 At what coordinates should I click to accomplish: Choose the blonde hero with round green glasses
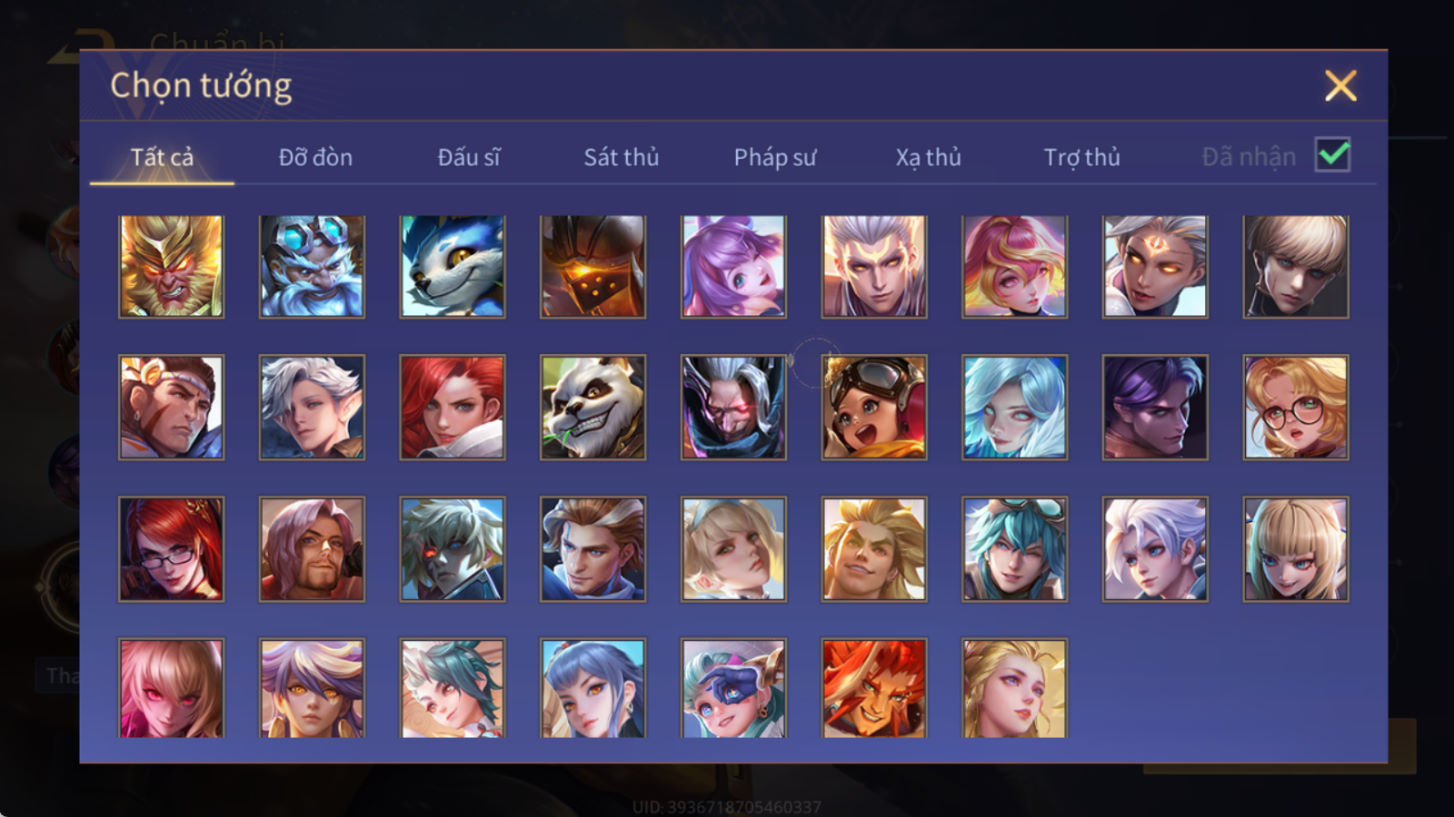click(x=1296, y=407)
